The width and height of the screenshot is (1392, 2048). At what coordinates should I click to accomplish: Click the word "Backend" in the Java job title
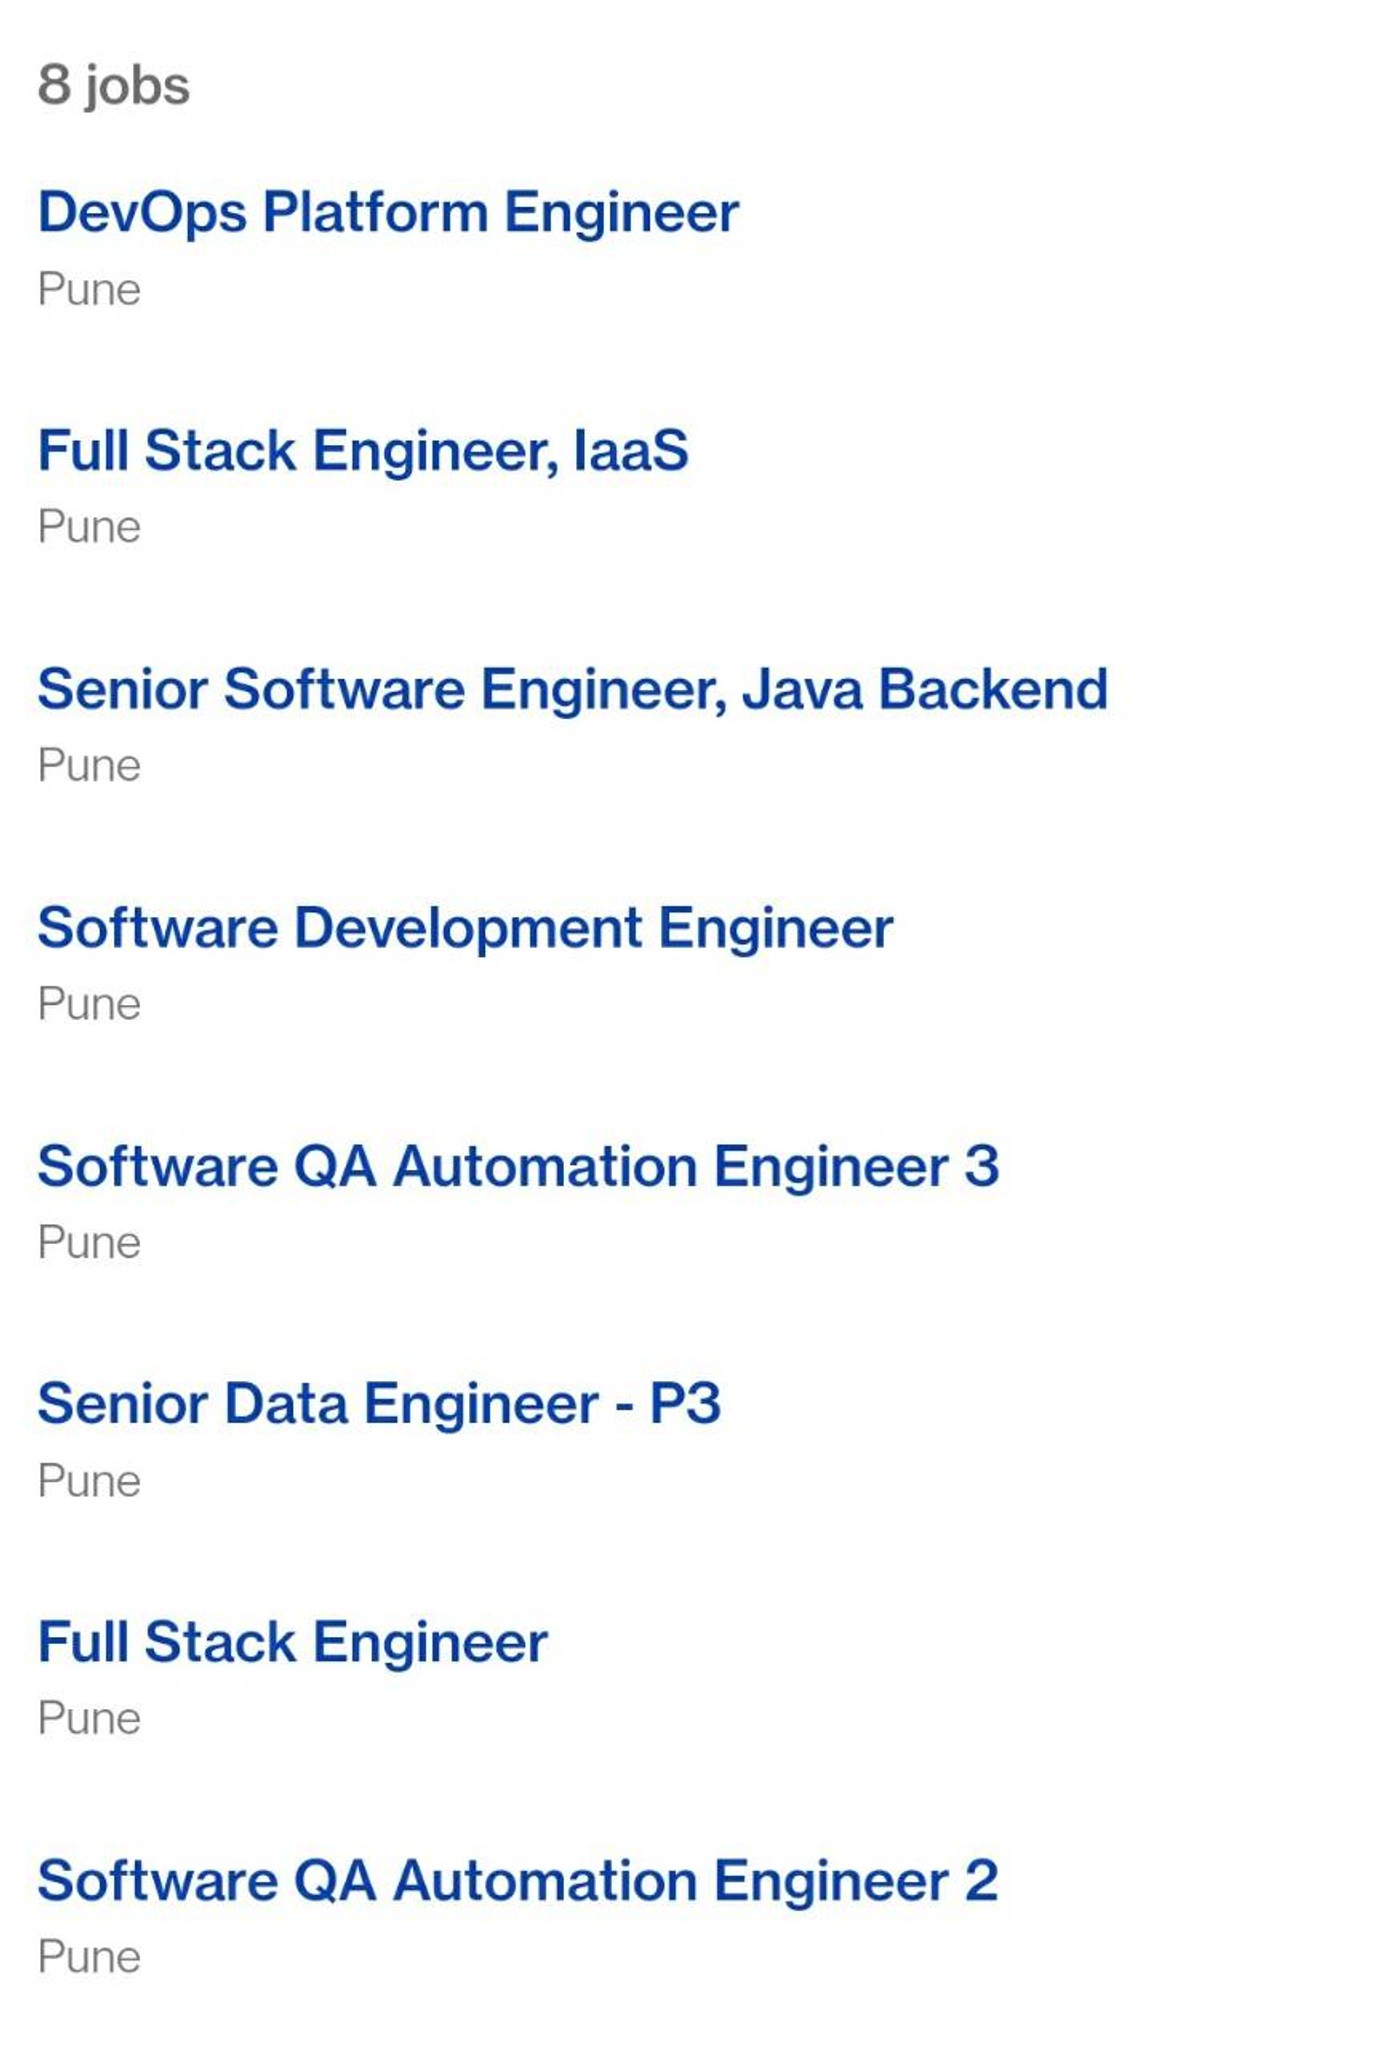tap(993, 690)
